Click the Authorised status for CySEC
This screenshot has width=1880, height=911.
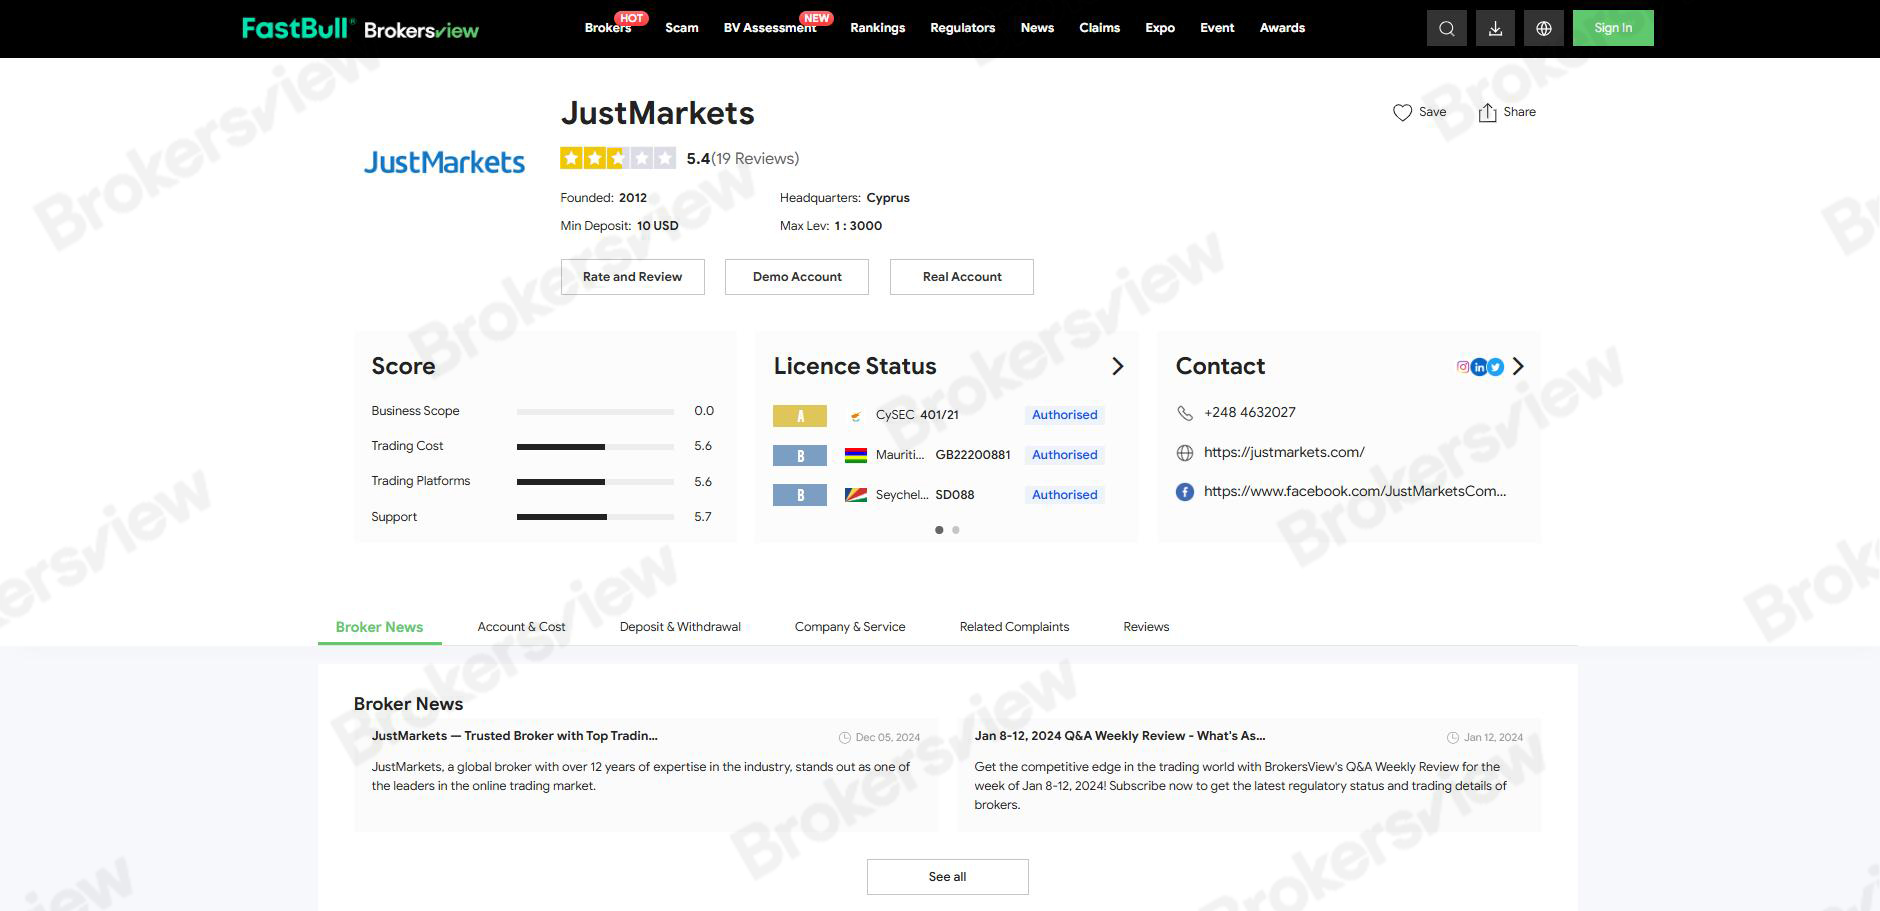[1065, 415]
